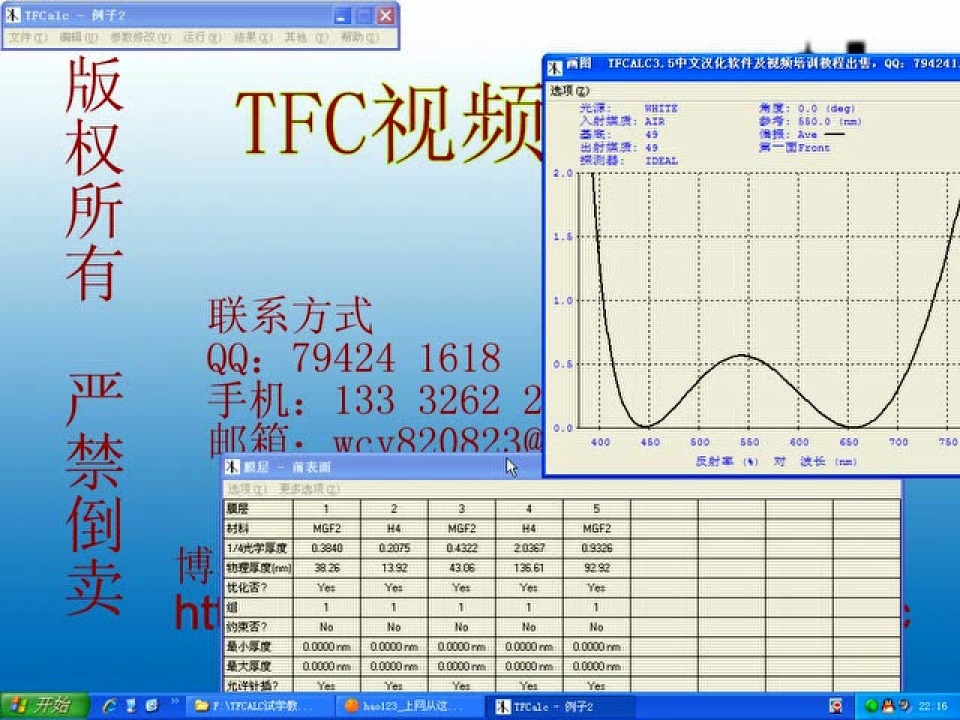Toggle layer 1 优化否 Yes cell

click(x=327, y=587)
